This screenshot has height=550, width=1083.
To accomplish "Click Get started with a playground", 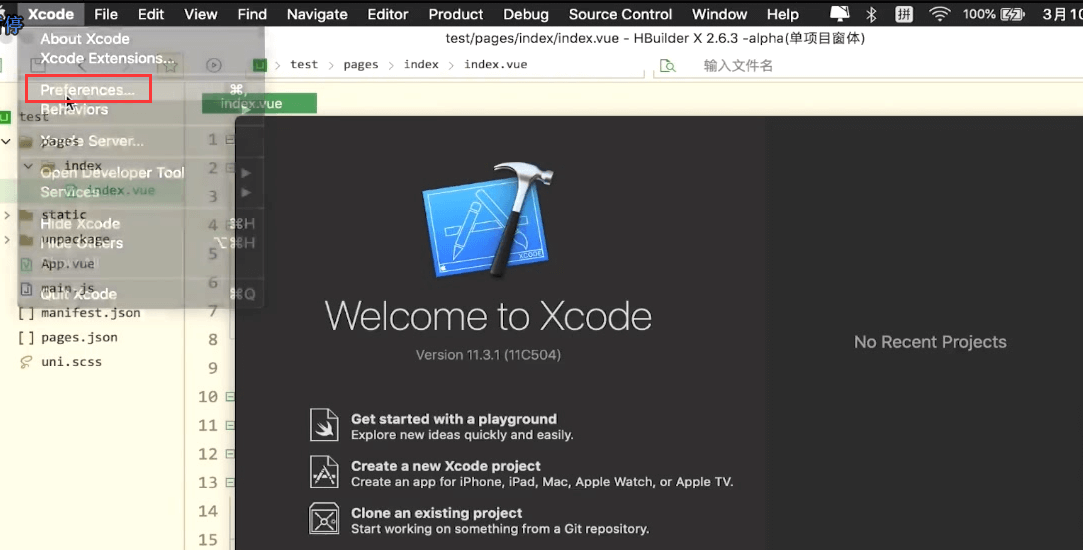I will (454, 419).
